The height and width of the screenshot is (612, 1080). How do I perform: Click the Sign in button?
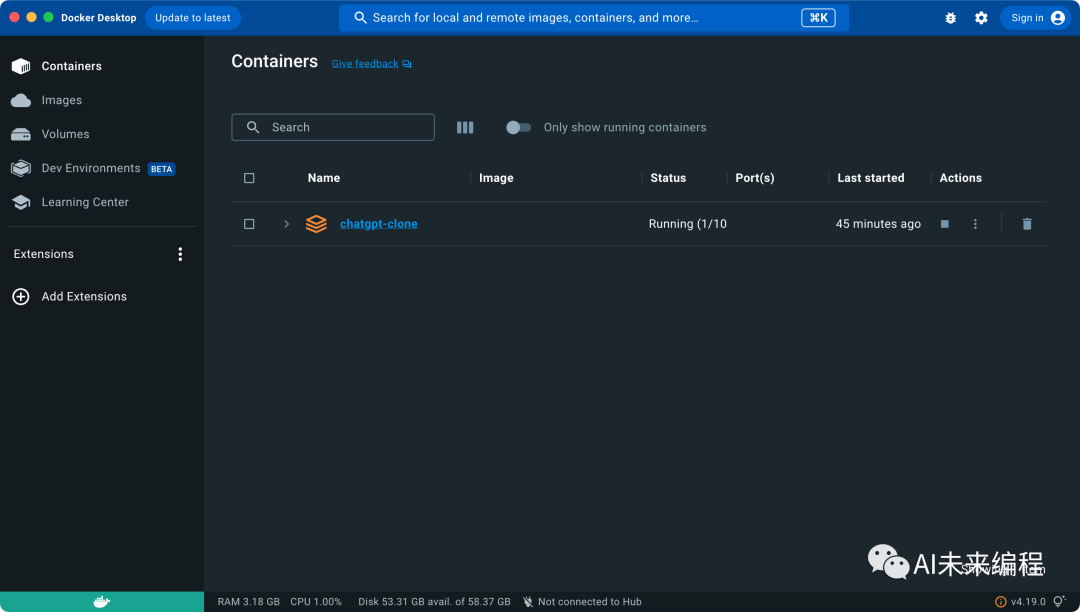1036,18
